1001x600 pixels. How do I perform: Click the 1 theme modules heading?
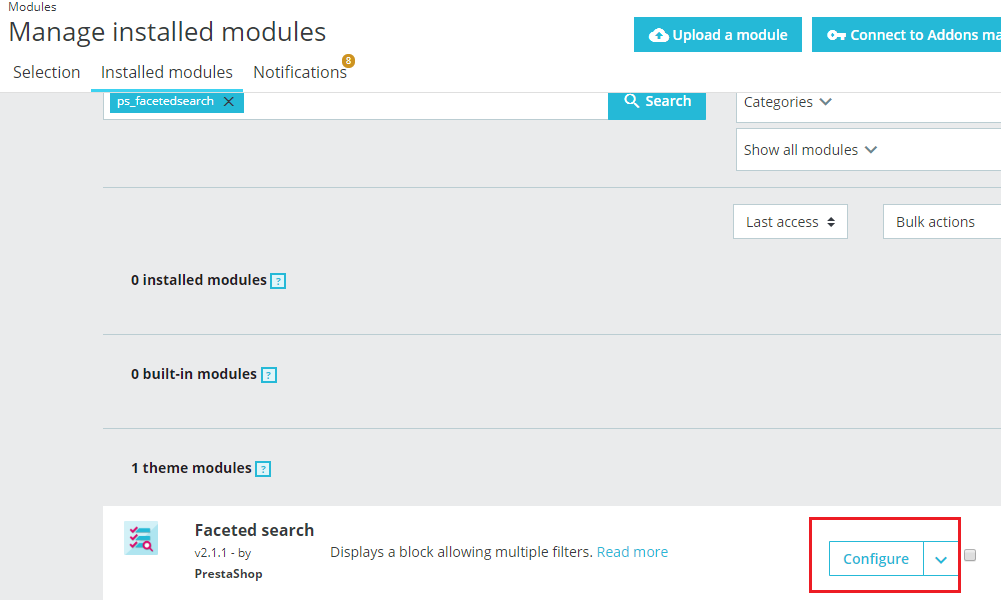[x=191, y=468]
